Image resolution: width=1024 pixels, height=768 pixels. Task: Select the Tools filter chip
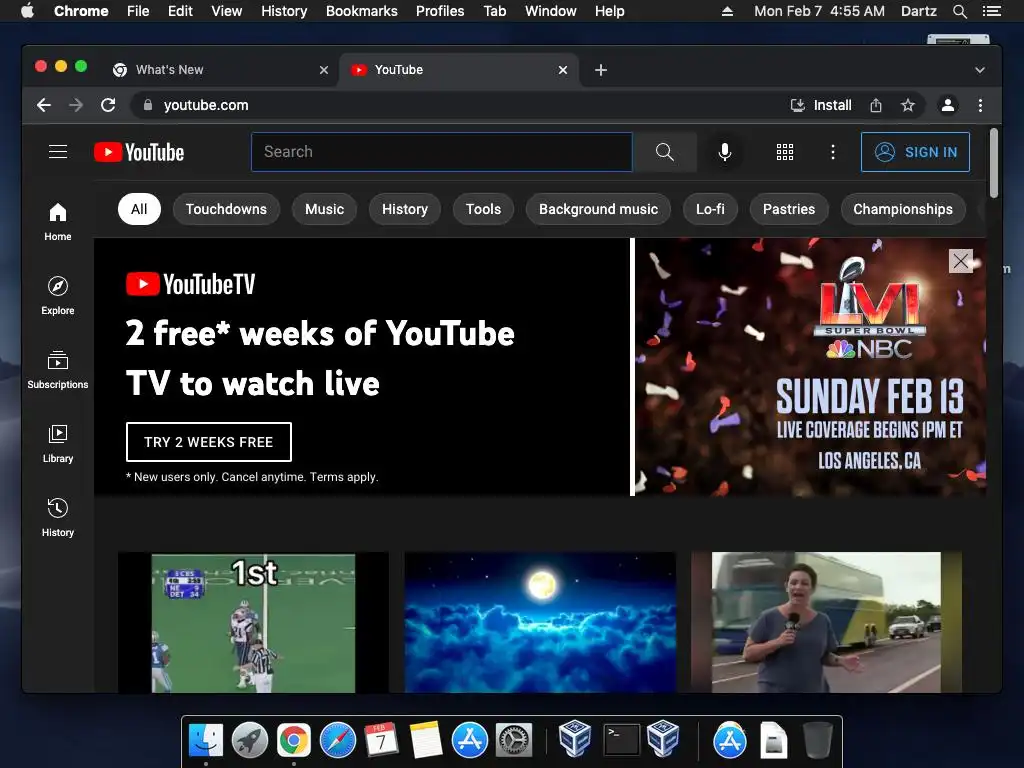pos(483,209)
